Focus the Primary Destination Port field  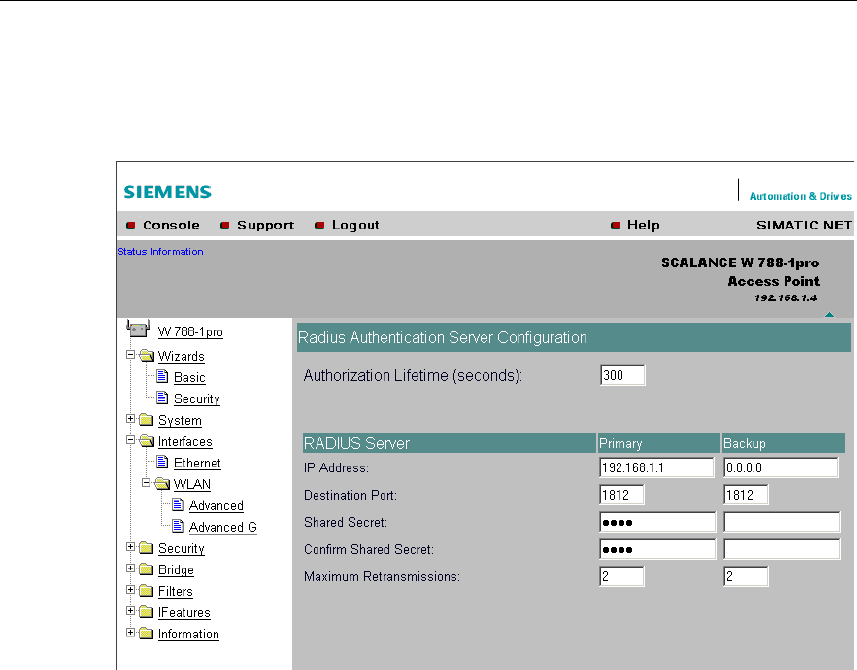point(622,495)
